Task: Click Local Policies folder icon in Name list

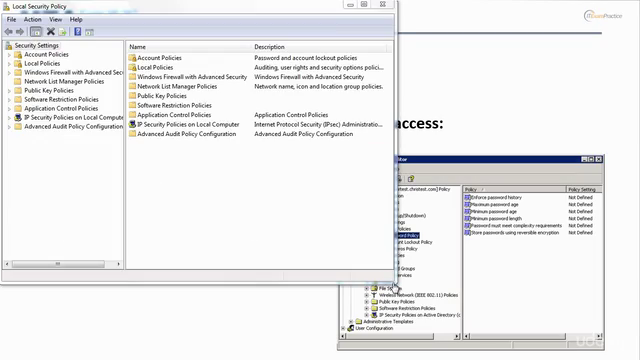Action: tap(132, 67)
